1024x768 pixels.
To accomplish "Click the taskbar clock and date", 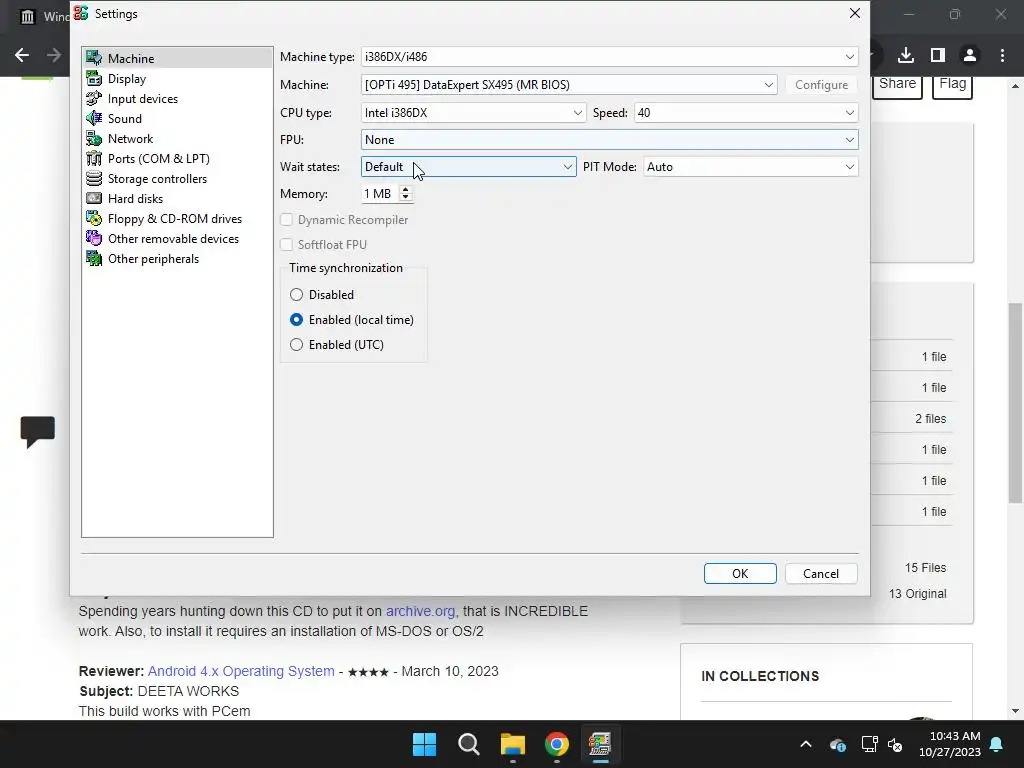I will tap(950, 744).
